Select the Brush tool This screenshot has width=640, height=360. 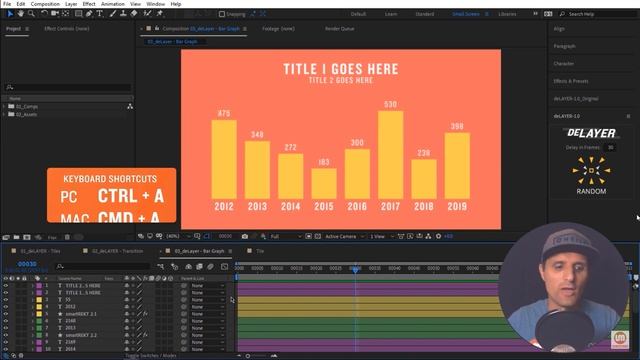[113, 14]
